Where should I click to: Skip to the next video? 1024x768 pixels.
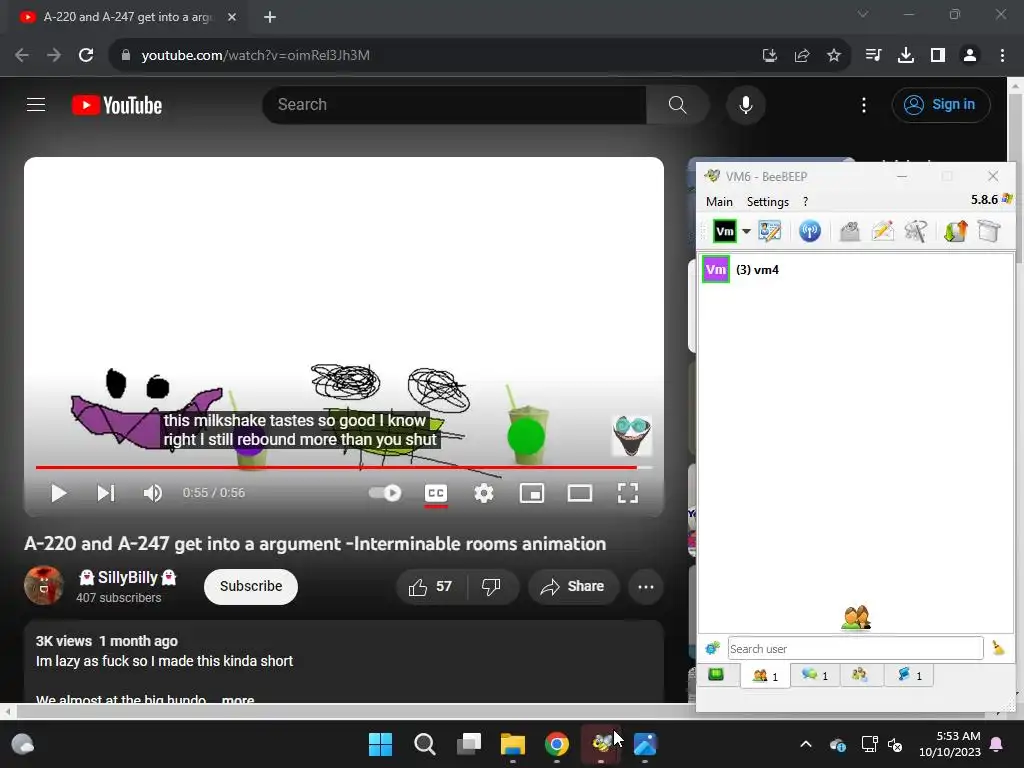coord(106,493)
